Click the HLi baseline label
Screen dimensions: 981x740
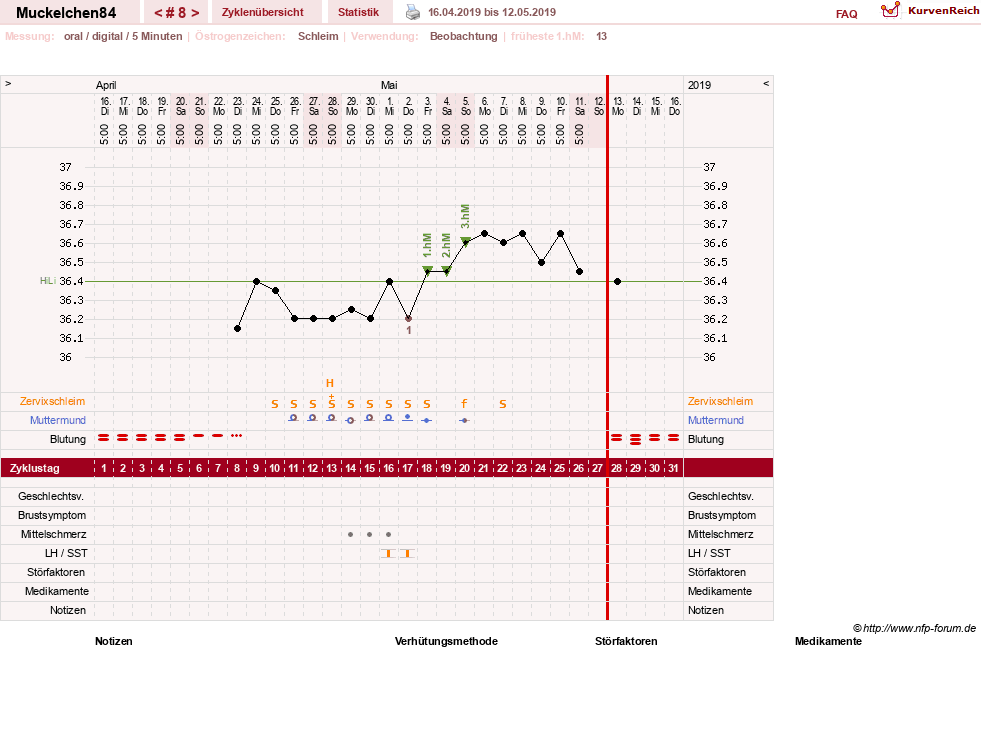tap(48, 281)
